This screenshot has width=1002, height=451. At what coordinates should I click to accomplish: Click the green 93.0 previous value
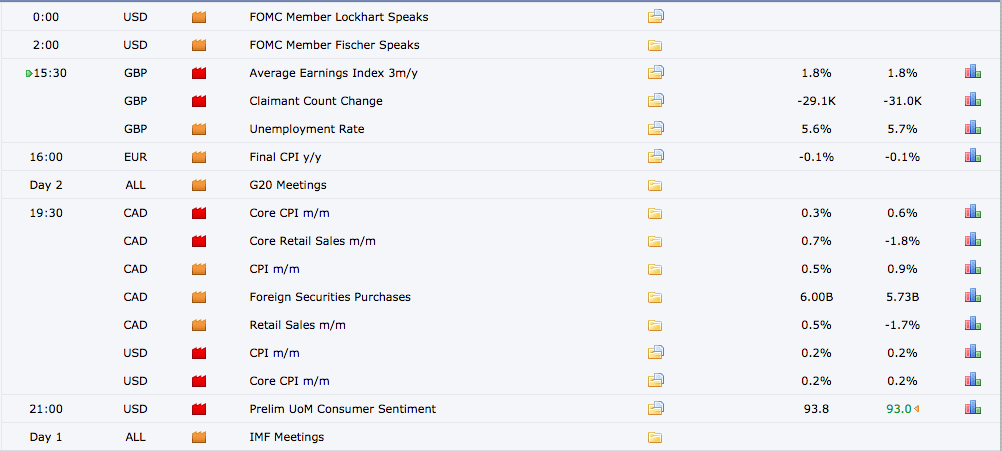coord(897,409)
